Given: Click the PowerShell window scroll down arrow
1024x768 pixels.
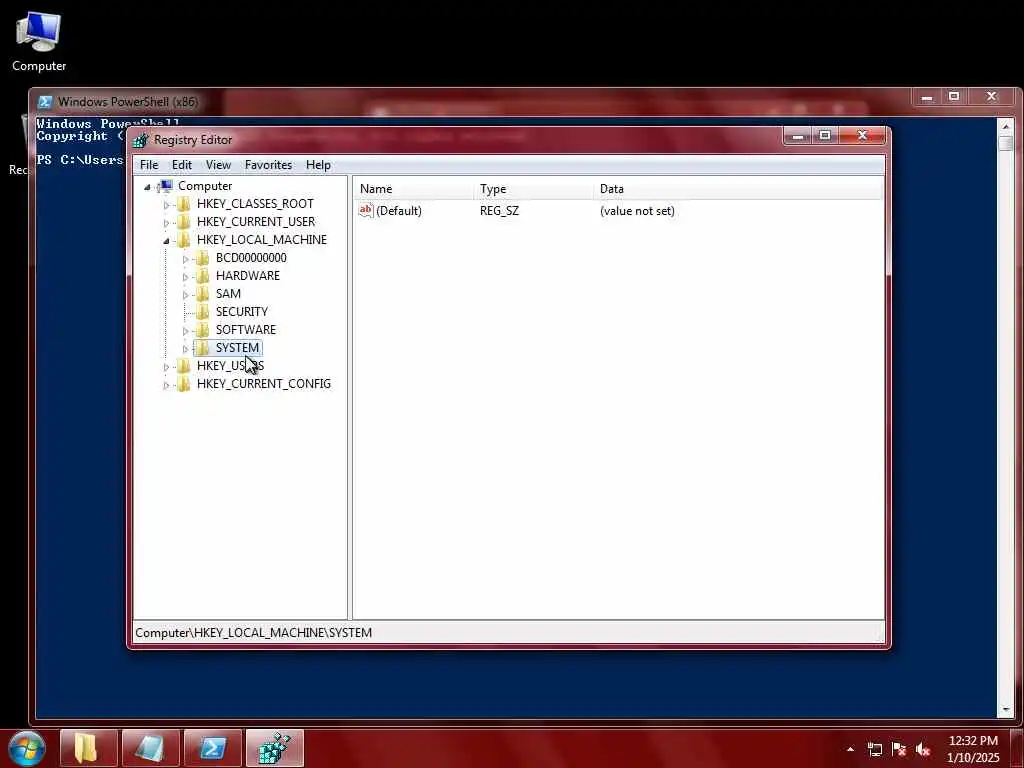Looking at the screenshot, I should tap(1006, 709).
